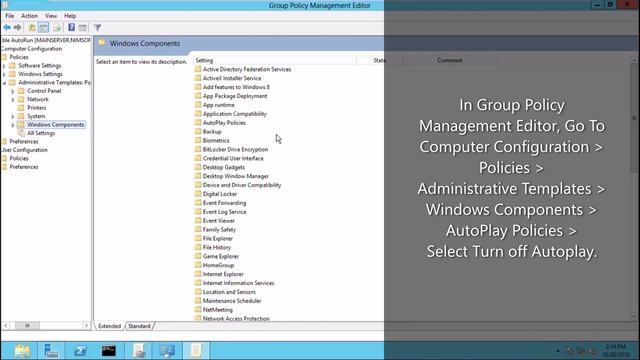Viewport: 640px width, 360px height.
Task: Click the Event Viewer folder icon
Action: [x=198, y=220]
